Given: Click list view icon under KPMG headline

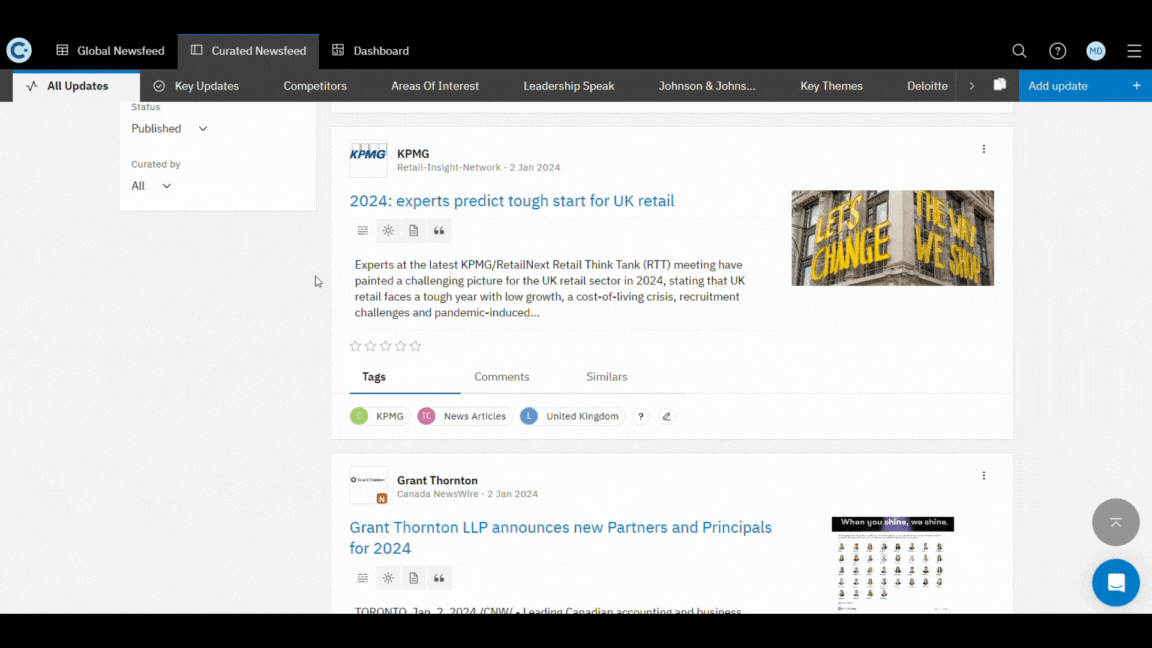Looking at the screenshot, I should (x=363, y=231).
